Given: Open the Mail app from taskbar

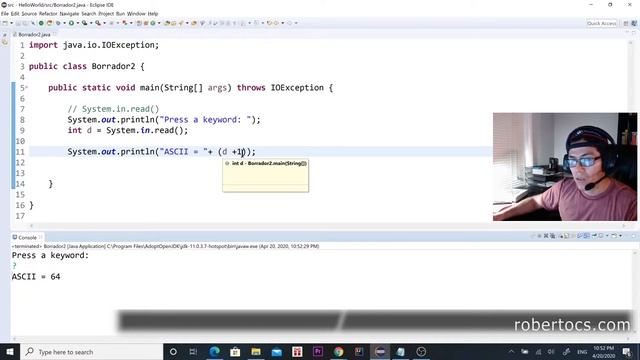Looking at the screenshot, I should coord(276,351).
